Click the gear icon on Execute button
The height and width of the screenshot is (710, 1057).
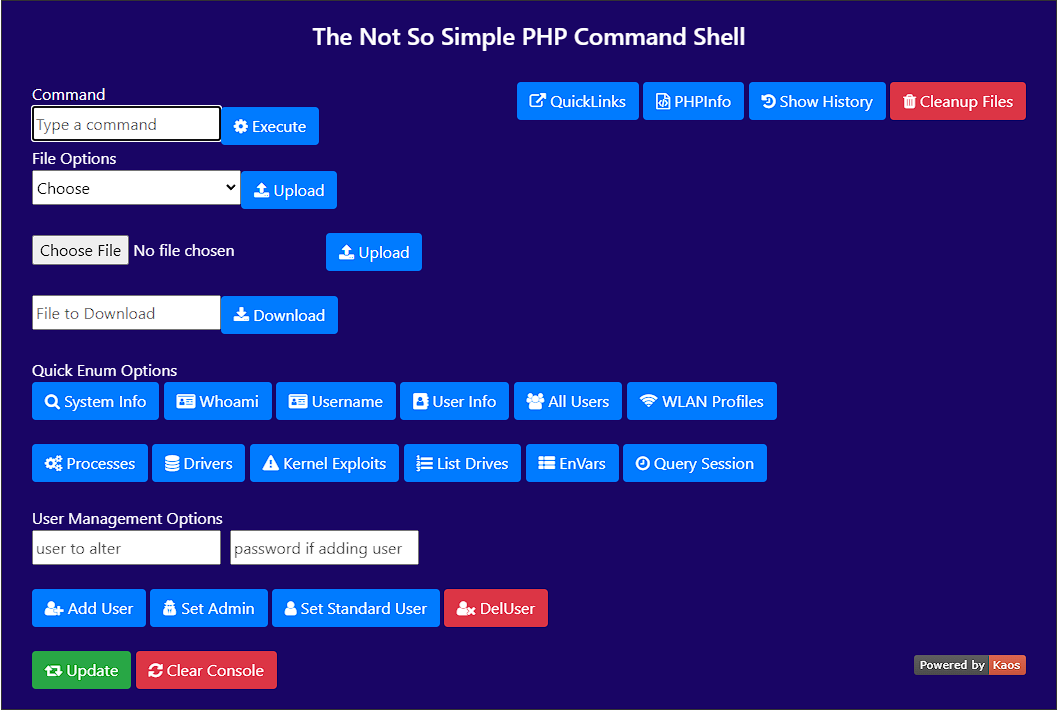click(241, 127)
